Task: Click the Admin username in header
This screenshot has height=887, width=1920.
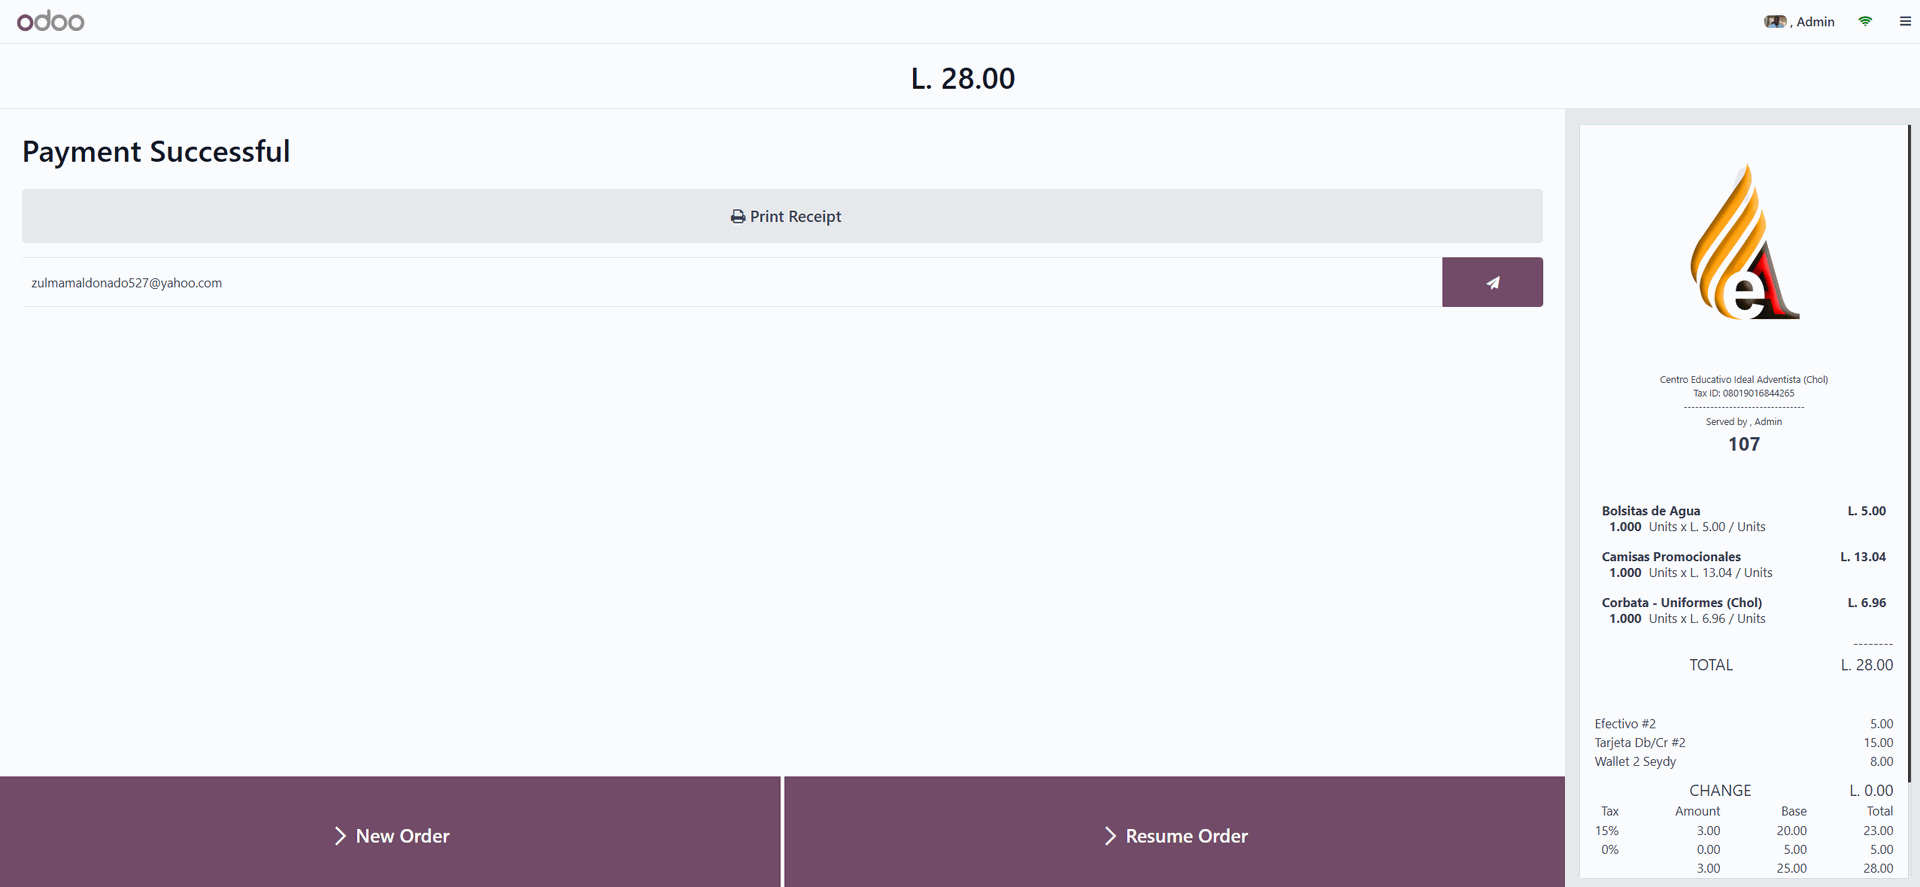Action: point(1815,22)
